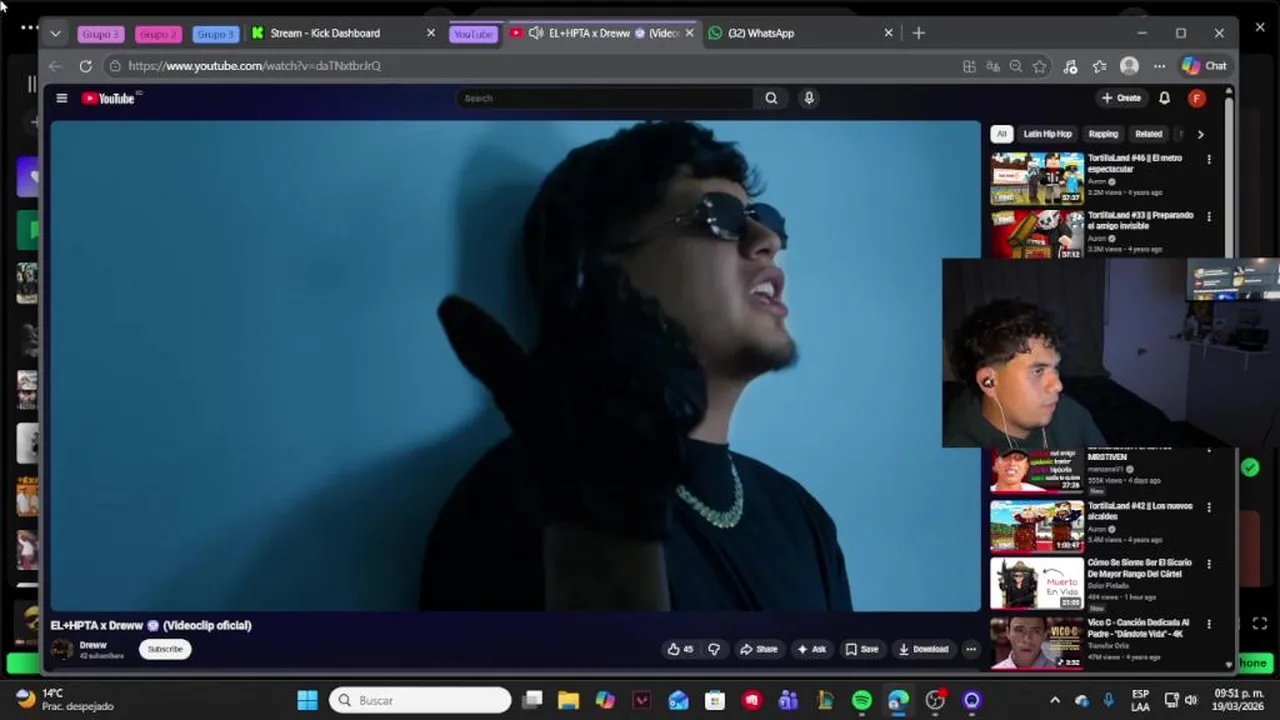Collapse the purple YouTube tab group

pos(473,34)
